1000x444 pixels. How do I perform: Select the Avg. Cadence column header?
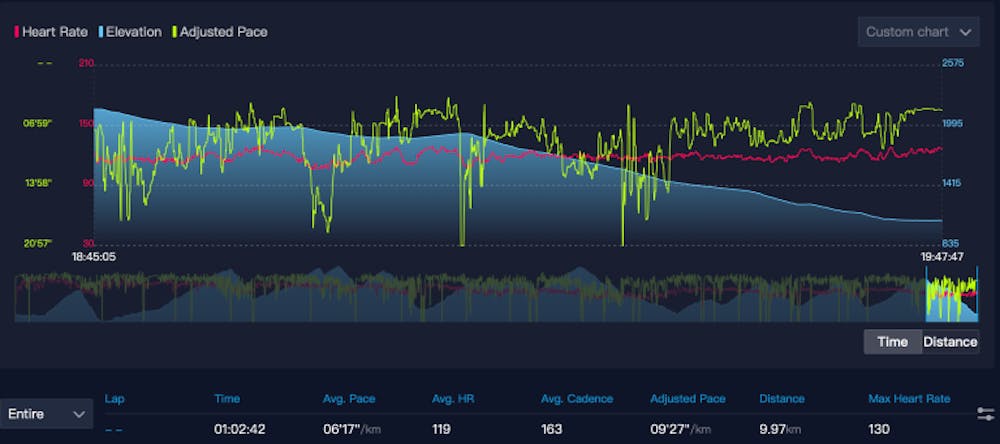coord(576,399)
